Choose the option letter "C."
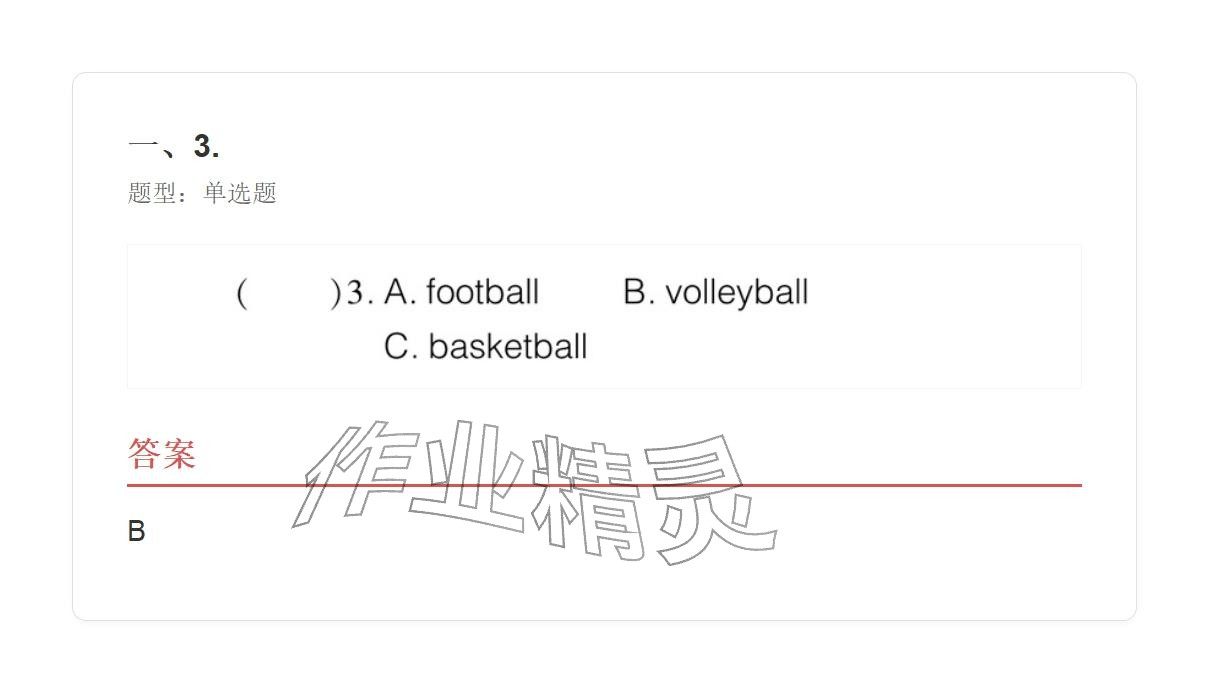This screenshot has width=1209, height=693. point(401,347)
